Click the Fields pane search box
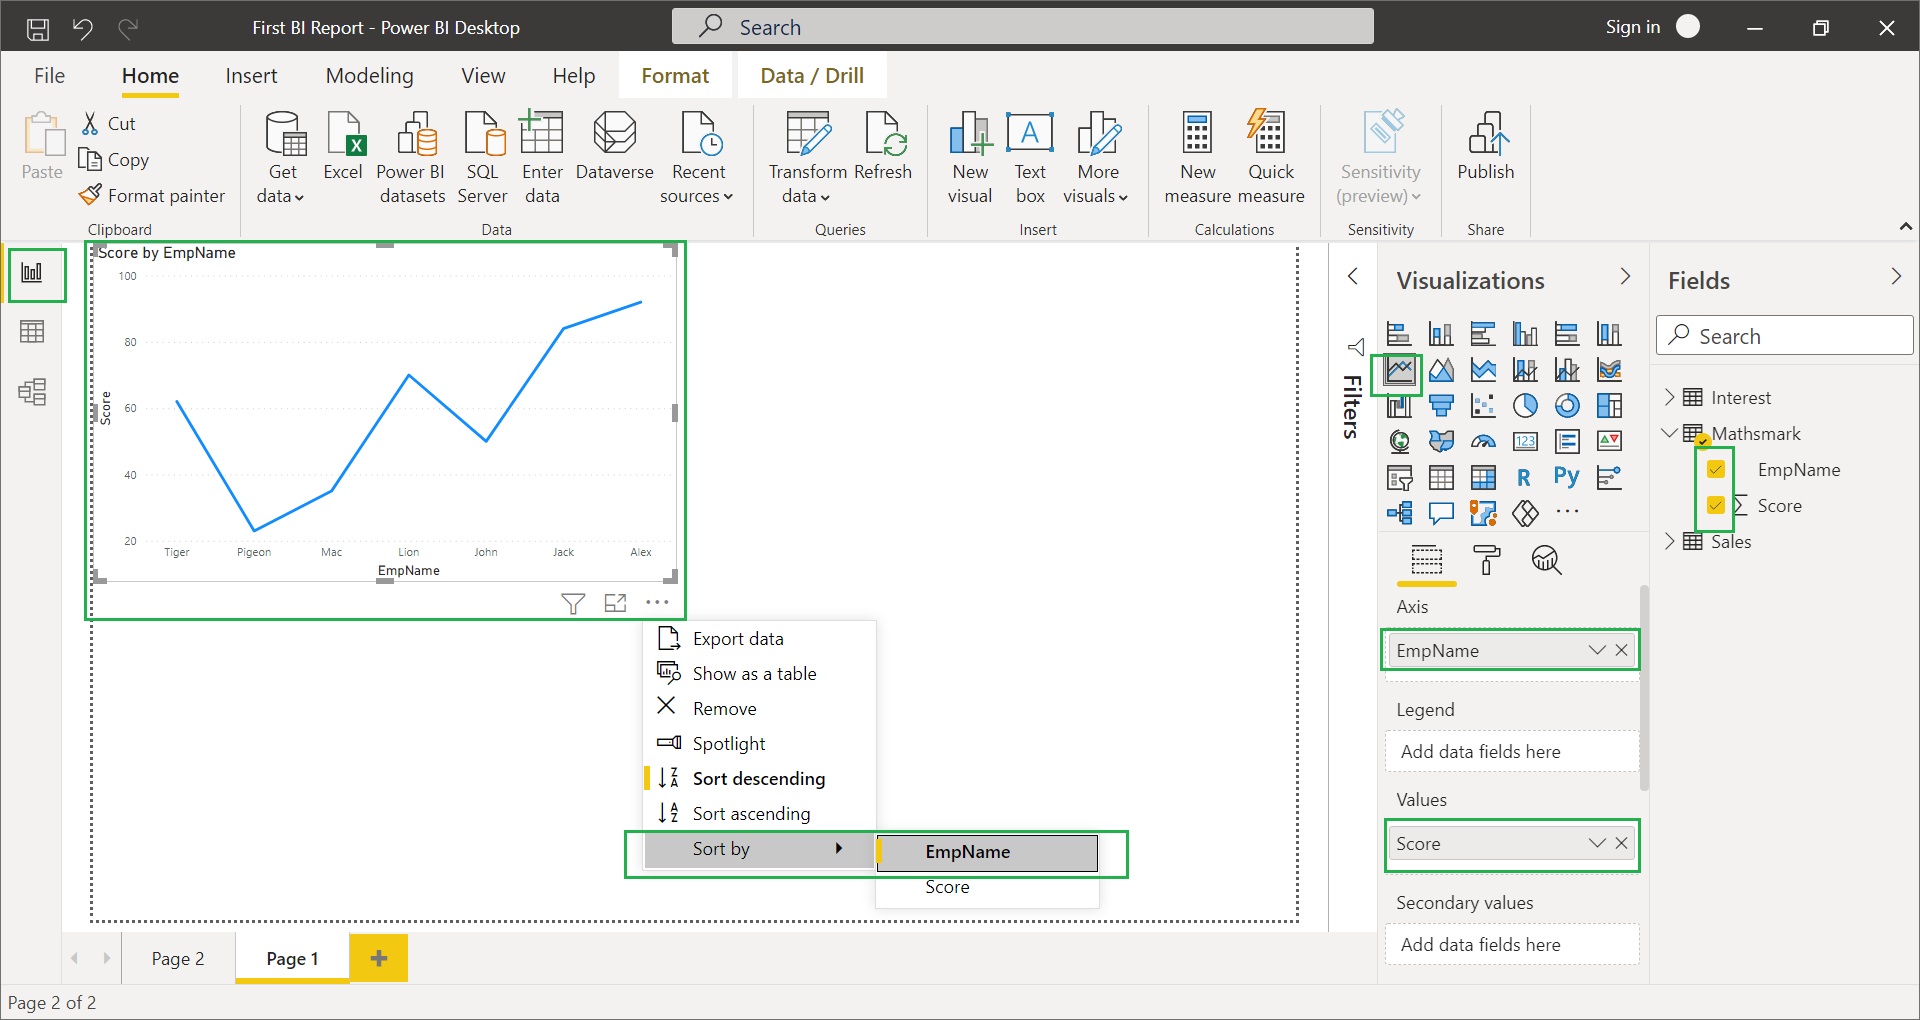 click(1785, 336)
